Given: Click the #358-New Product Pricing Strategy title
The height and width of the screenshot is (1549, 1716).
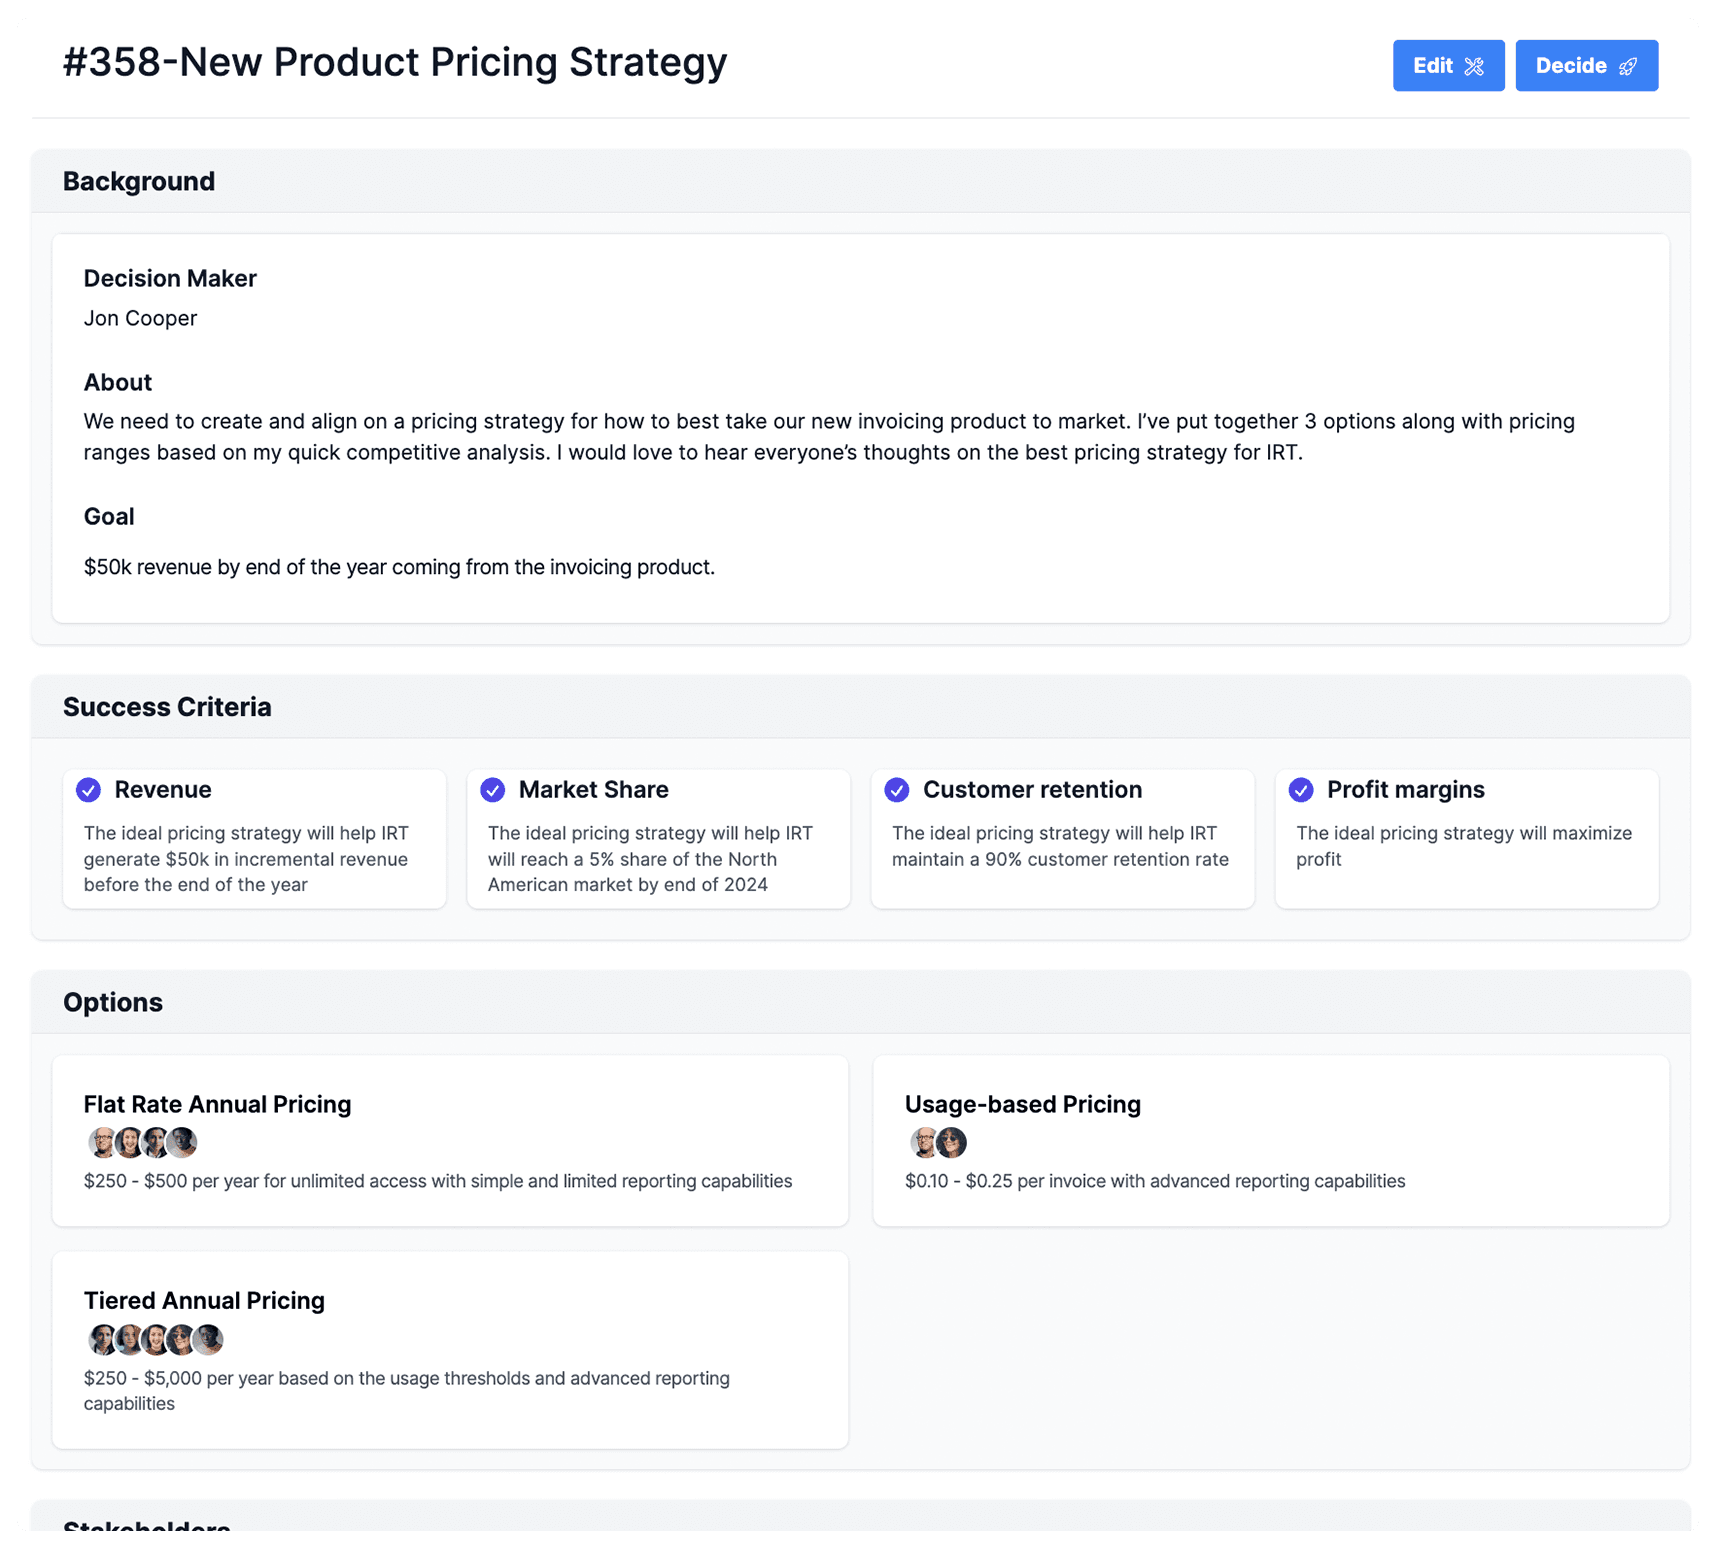Looking at the screenshot, I should click(x=395, y=62).
